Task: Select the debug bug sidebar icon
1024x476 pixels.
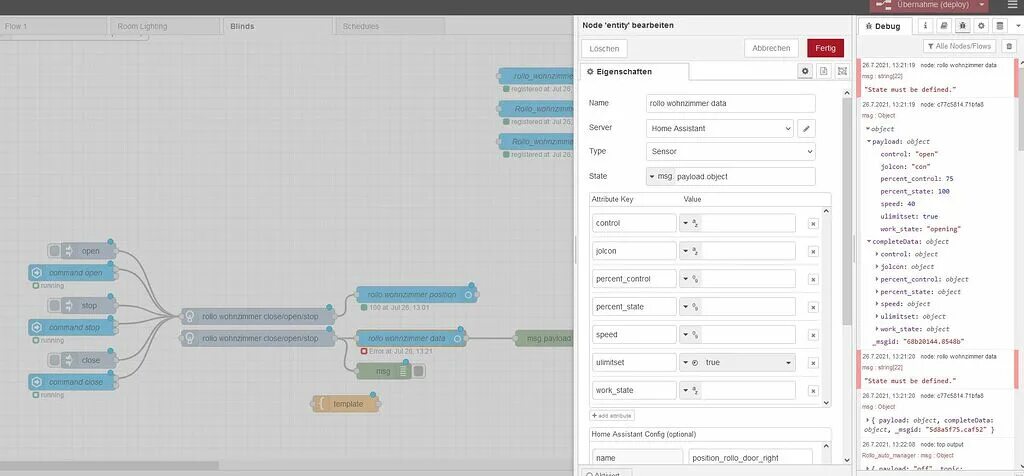Action: click(962, 25)
